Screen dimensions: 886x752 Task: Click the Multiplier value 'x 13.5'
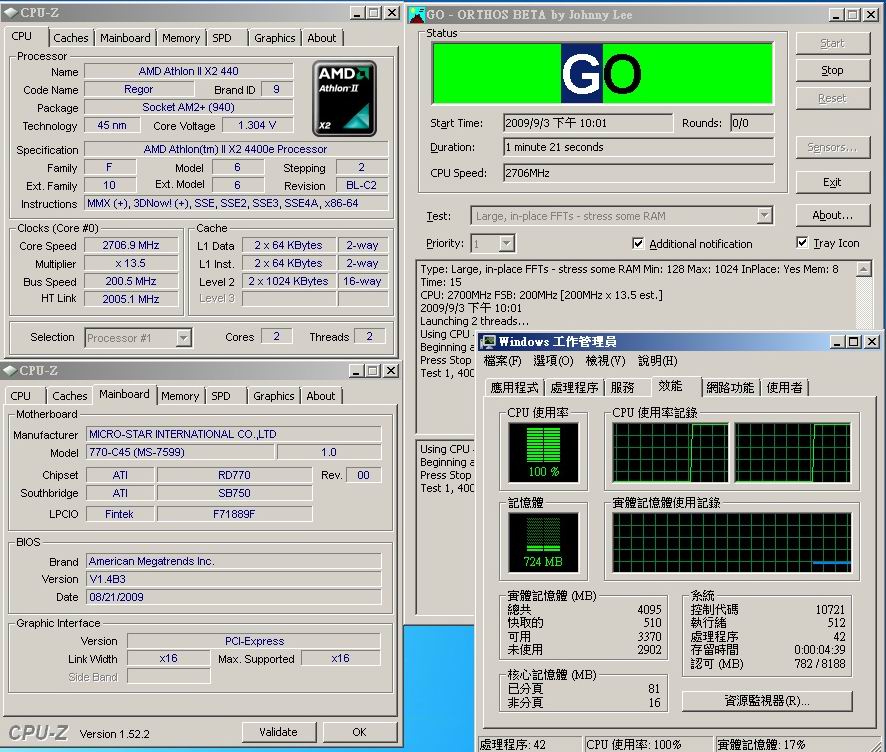131,263
